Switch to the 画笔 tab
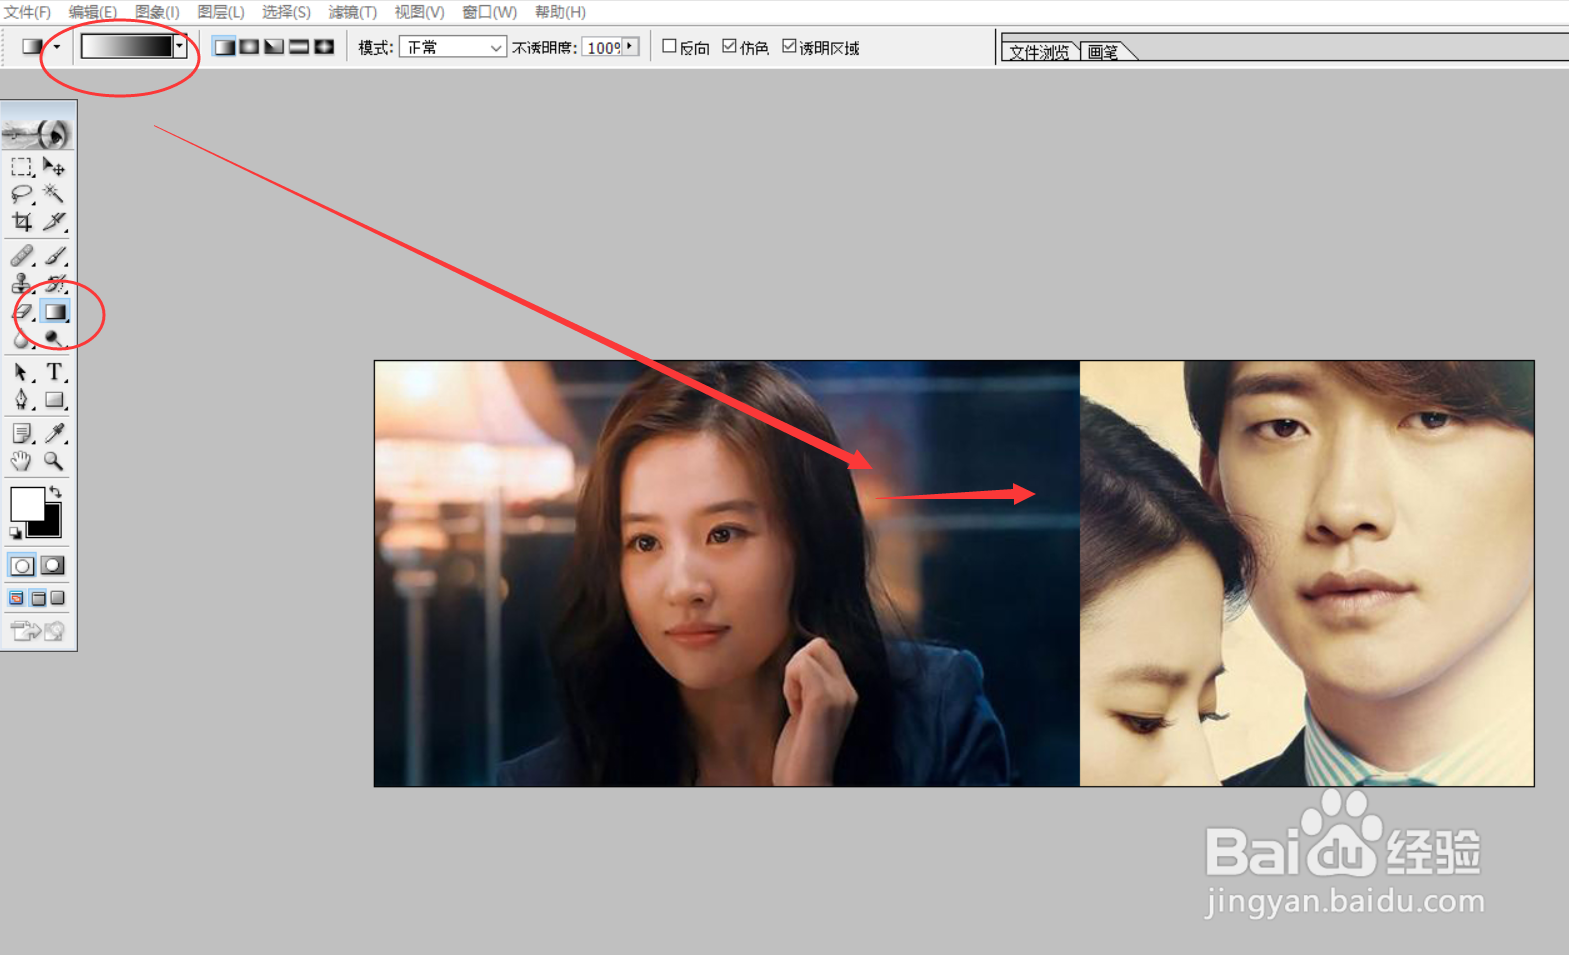Screen dimensions: 1569x955 (1103, 52)
